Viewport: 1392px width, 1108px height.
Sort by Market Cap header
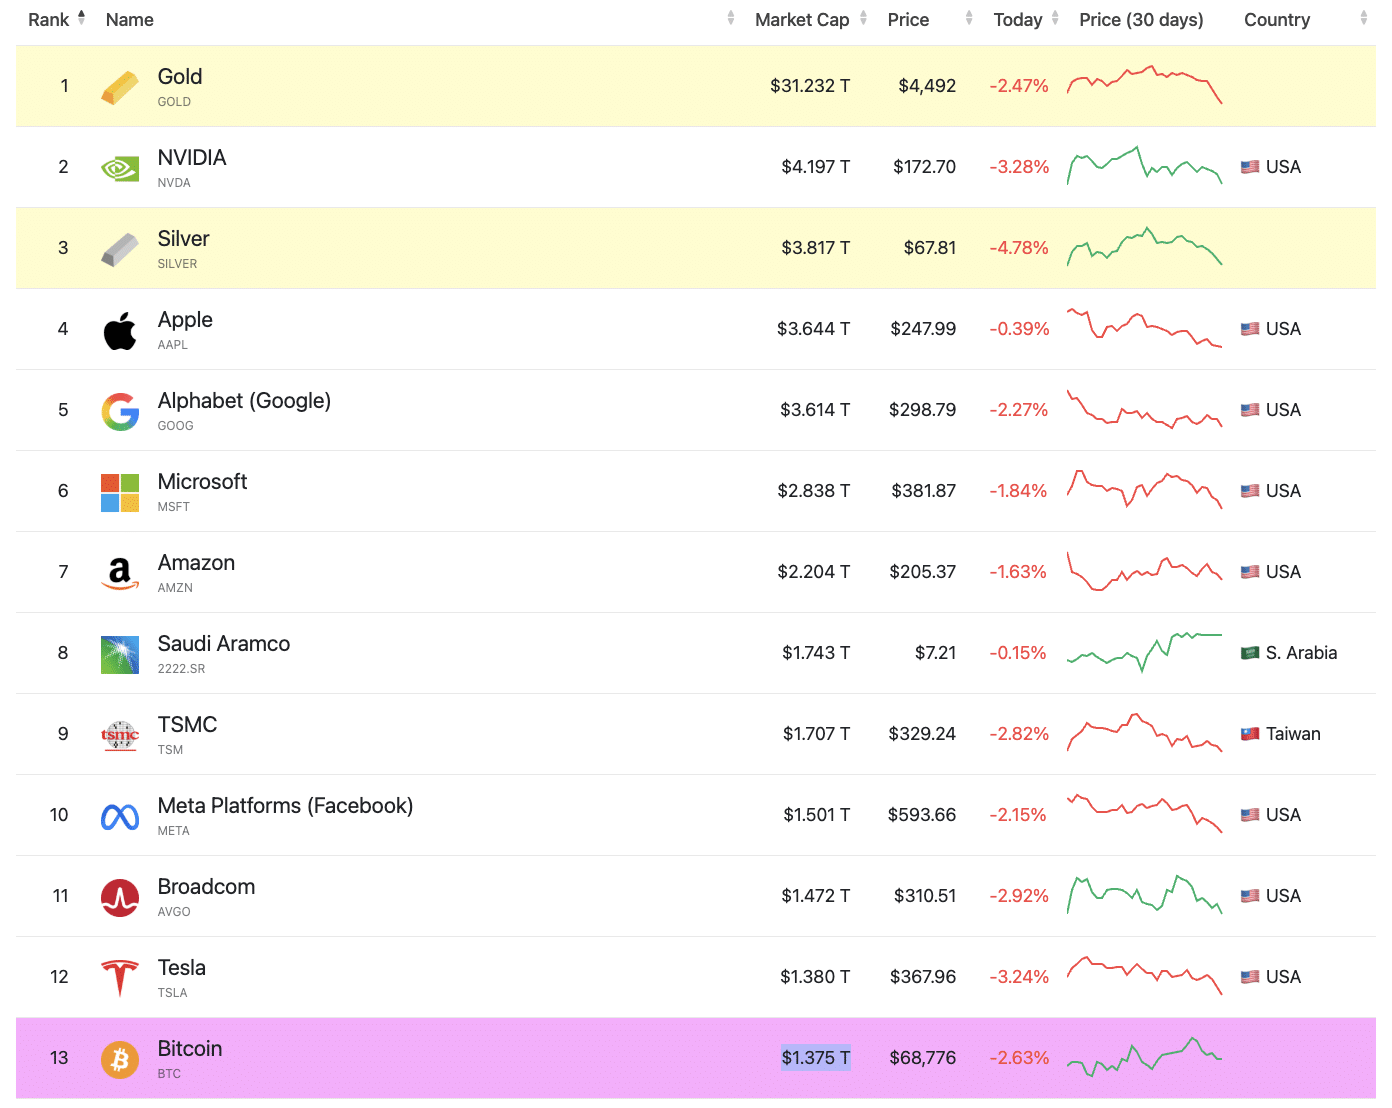[x=802, y=20]
